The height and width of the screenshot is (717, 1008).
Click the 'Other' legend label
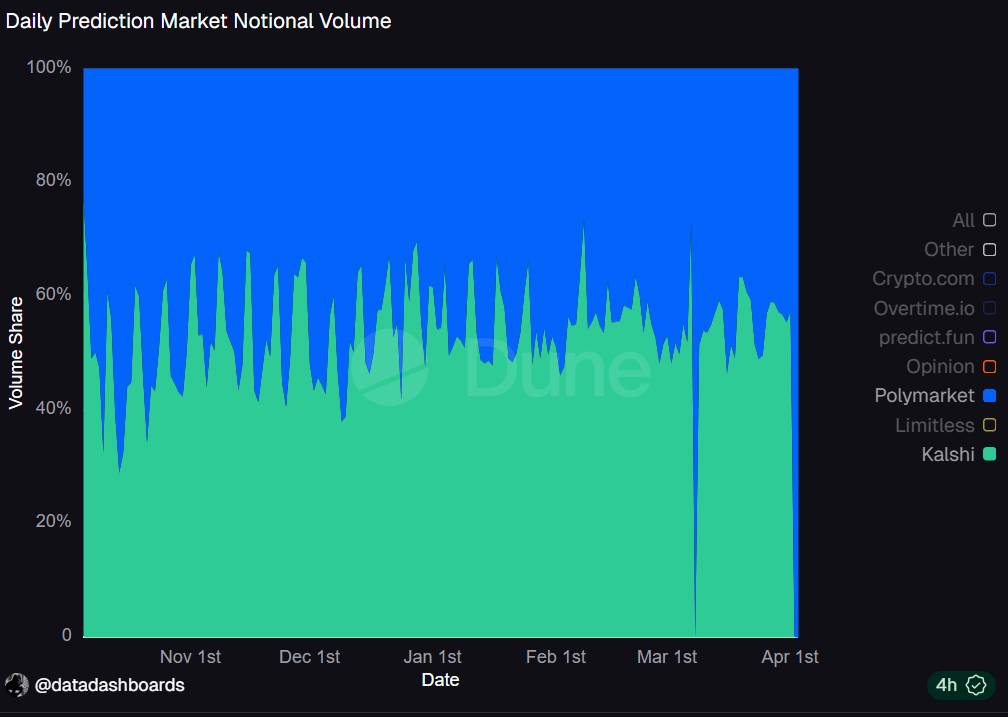click(x=949, y=250)
